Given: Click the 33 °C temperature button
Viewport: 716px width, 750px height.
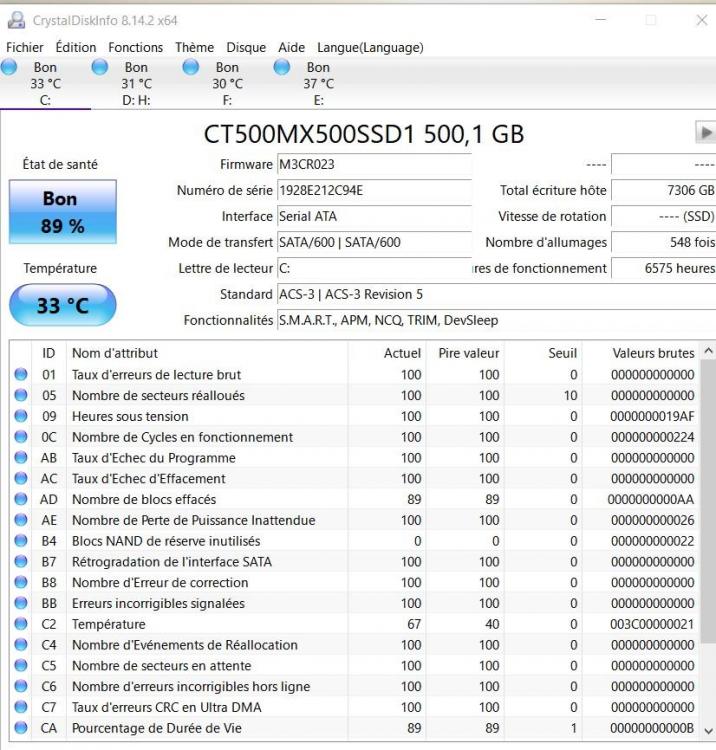Looking at the screenshot, I should 62,305.
